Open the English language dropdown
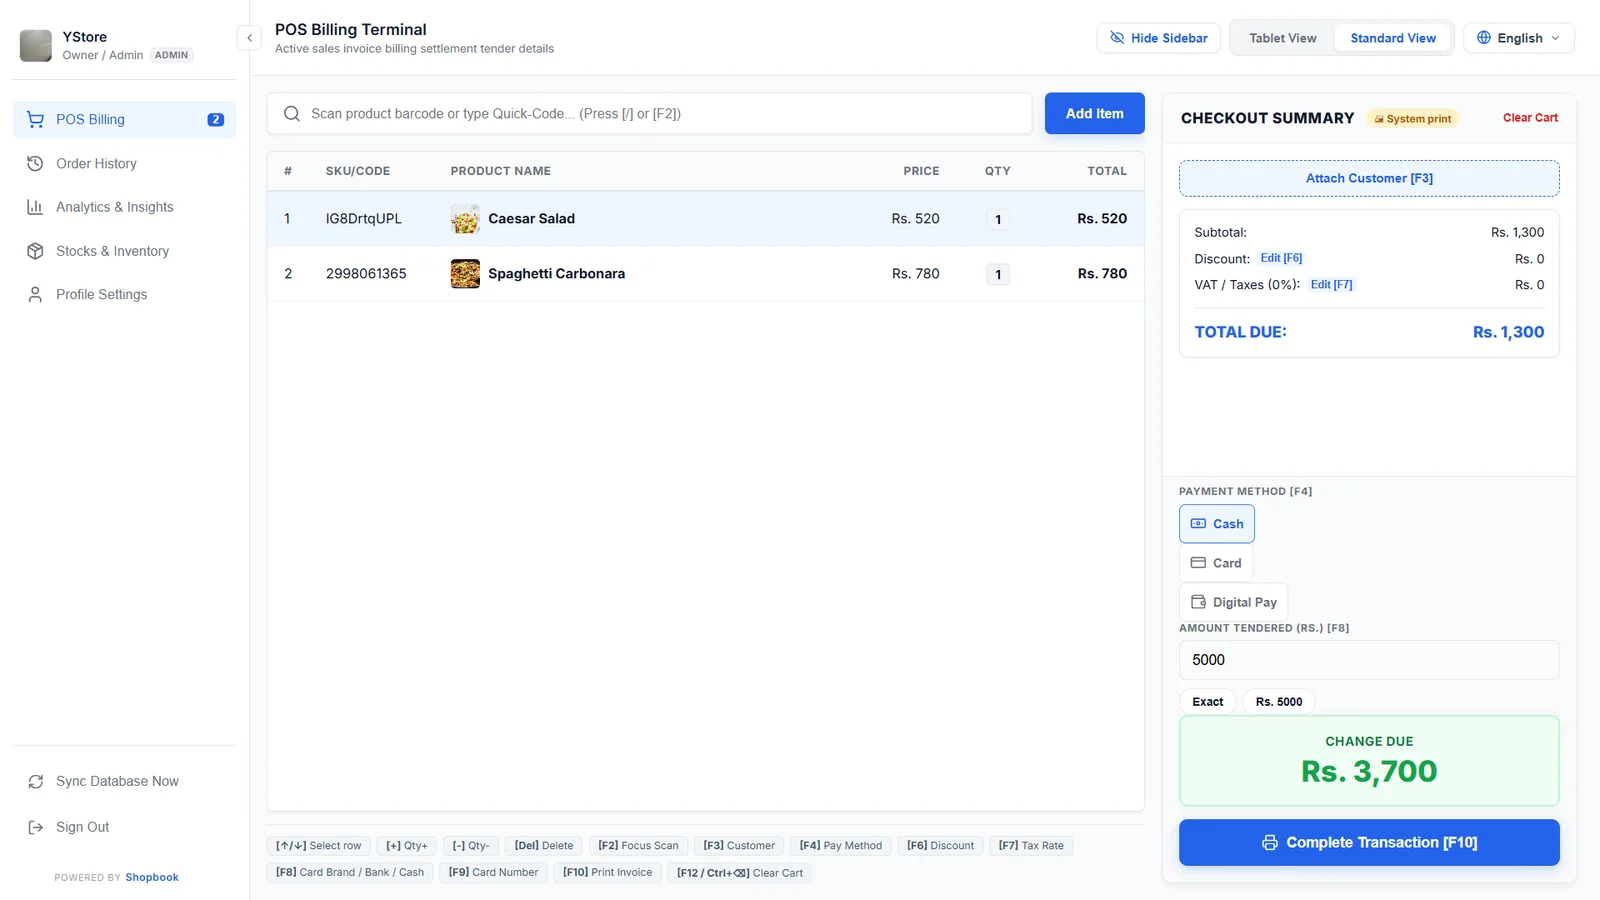 [x=1518, y=38]
